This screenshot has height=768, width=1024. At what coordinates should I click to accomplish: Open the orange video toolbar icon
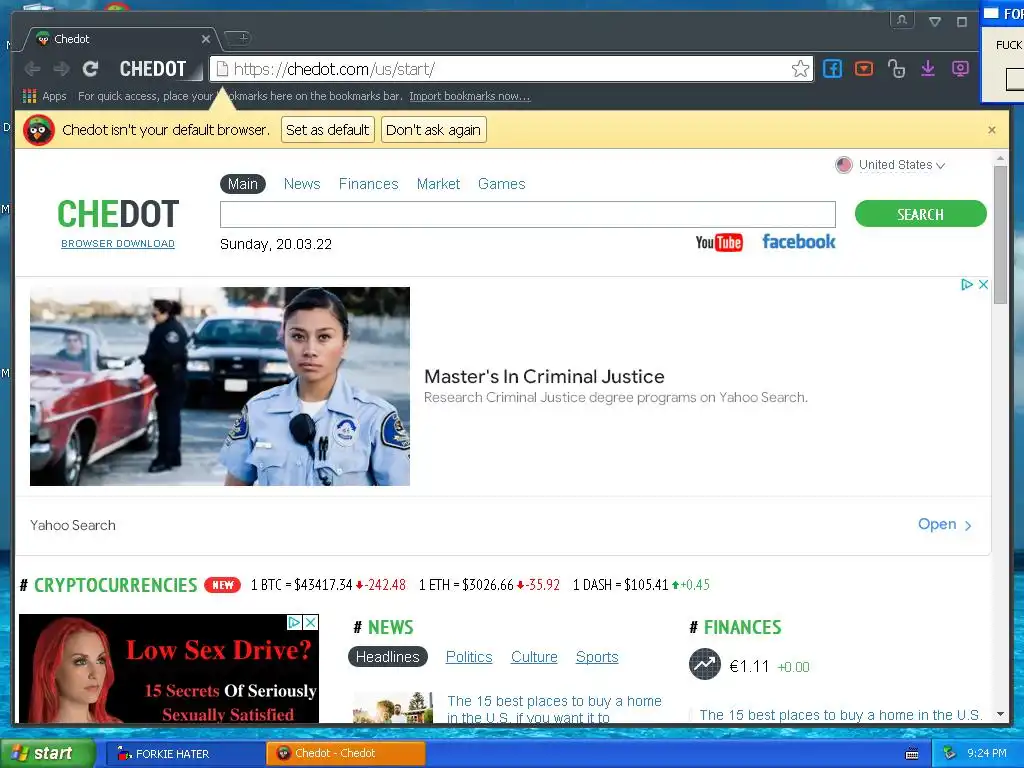pos(864,69)
